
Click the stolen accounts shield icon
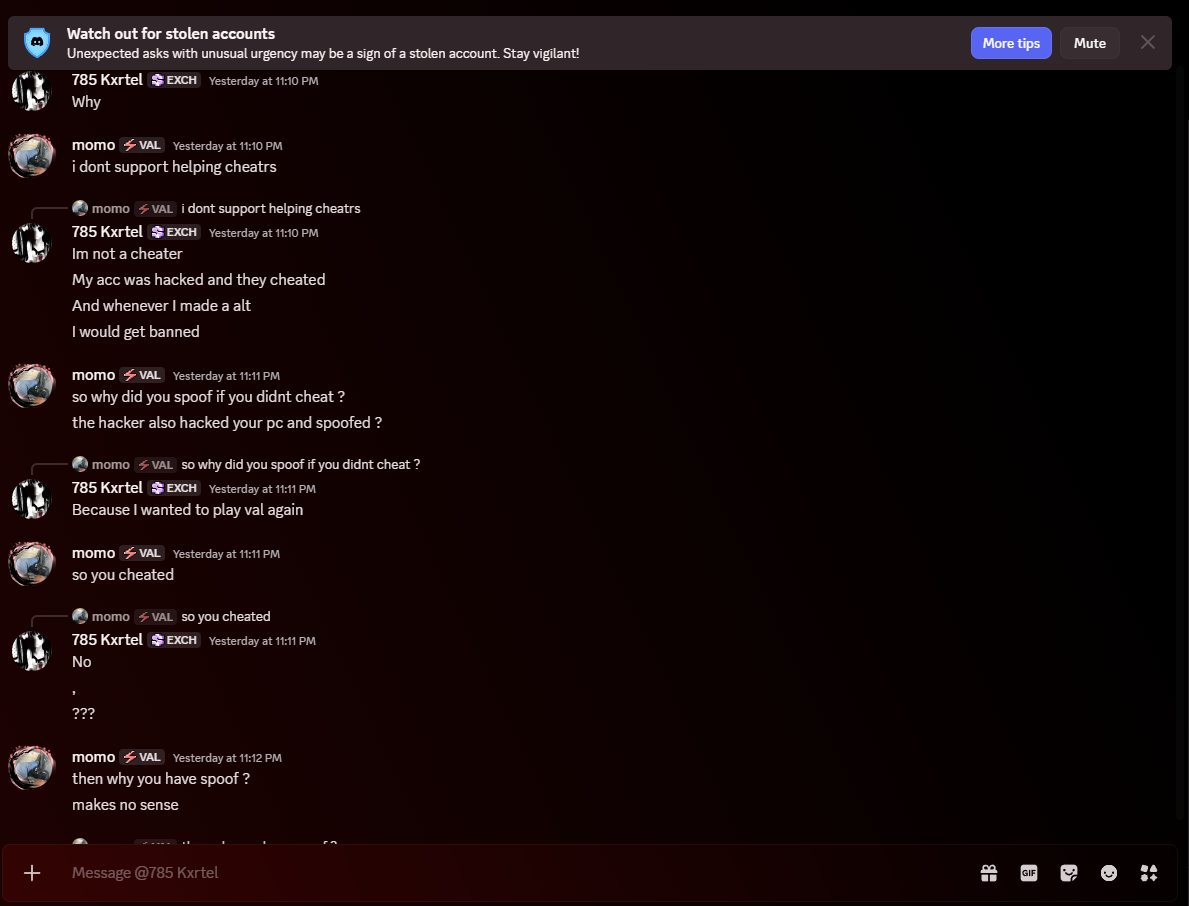point(37,43)
